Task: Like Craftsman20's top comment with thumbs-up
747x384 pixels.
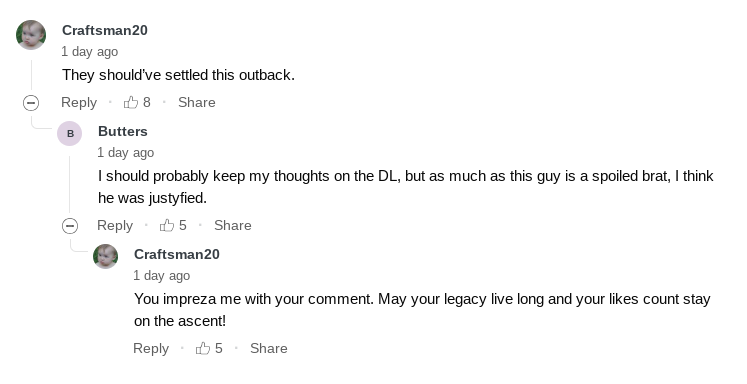Action: coord(131,102)
